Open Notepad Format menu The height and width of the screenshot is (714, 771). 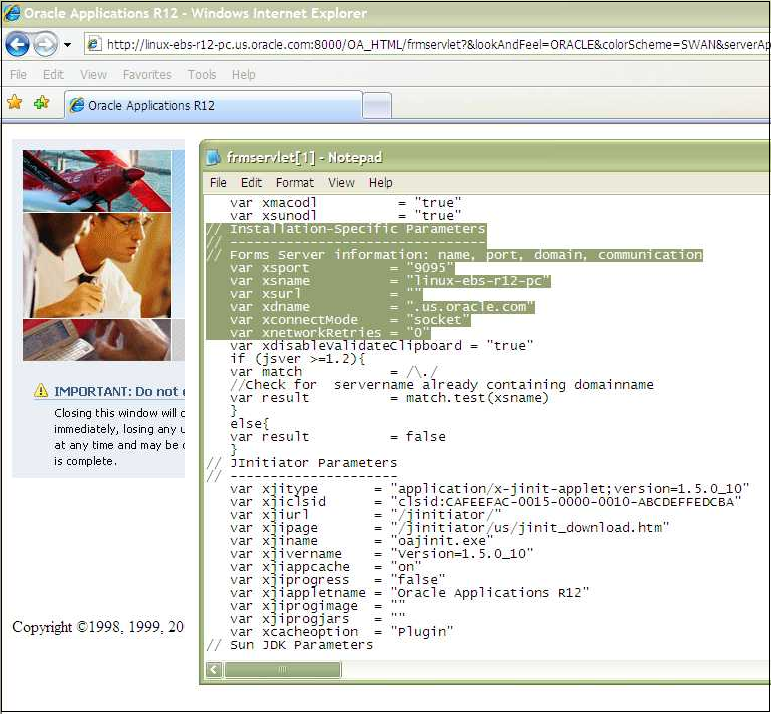[x=295, y=183]
